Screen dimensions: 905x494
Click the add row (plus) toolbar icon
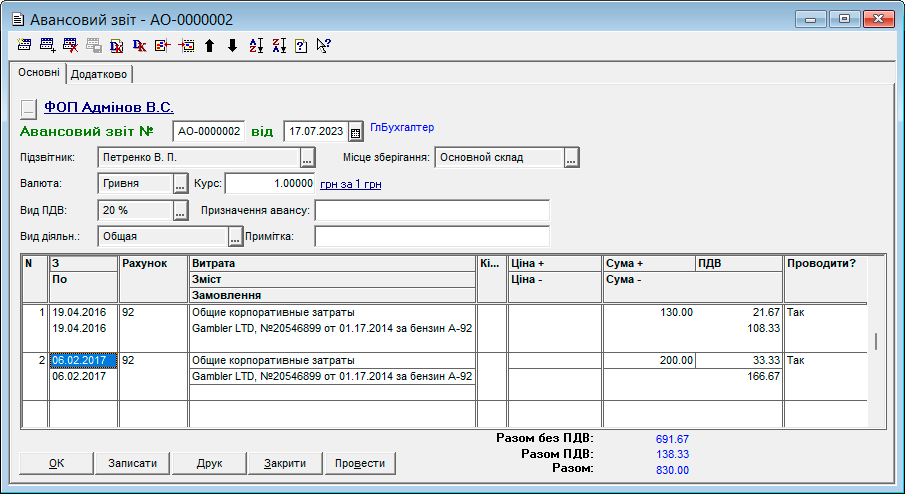pyautogui.click(x=47, y=45)
